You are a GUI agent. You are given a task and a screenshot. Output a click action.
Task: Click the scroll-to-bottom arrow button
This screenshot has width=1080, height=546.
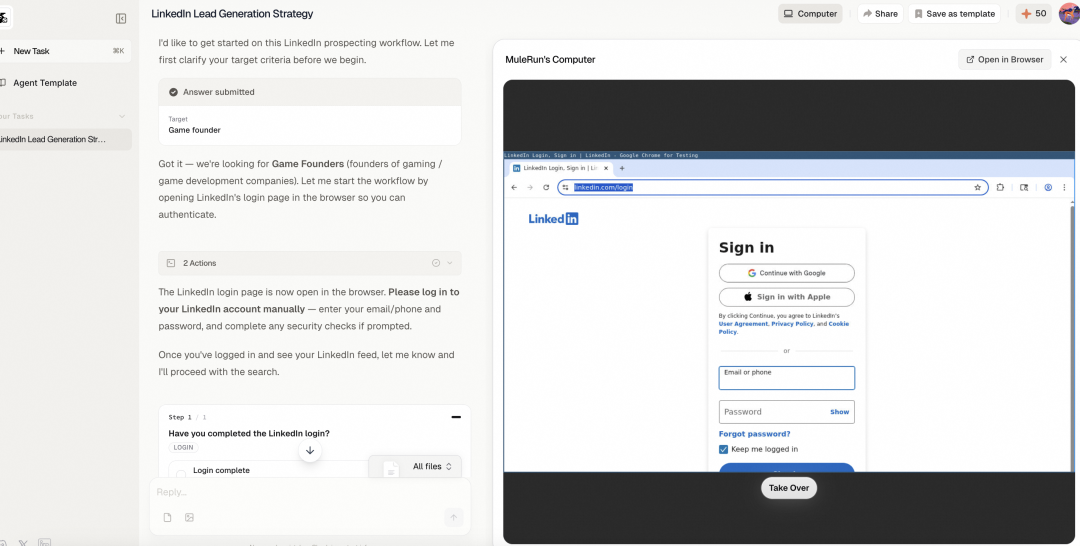[x=310, y=451]
